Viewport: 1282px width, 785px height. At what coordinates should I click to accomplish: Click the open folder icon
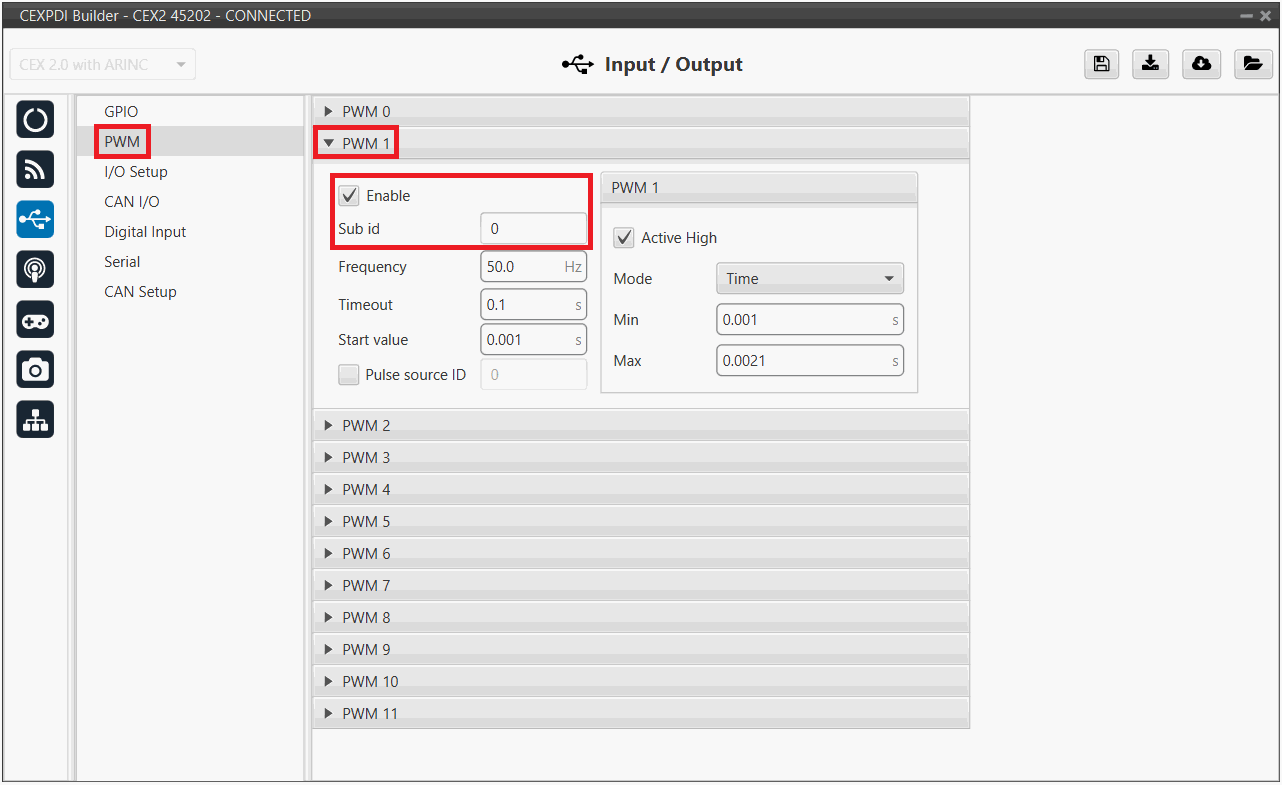pos(1252,64)
